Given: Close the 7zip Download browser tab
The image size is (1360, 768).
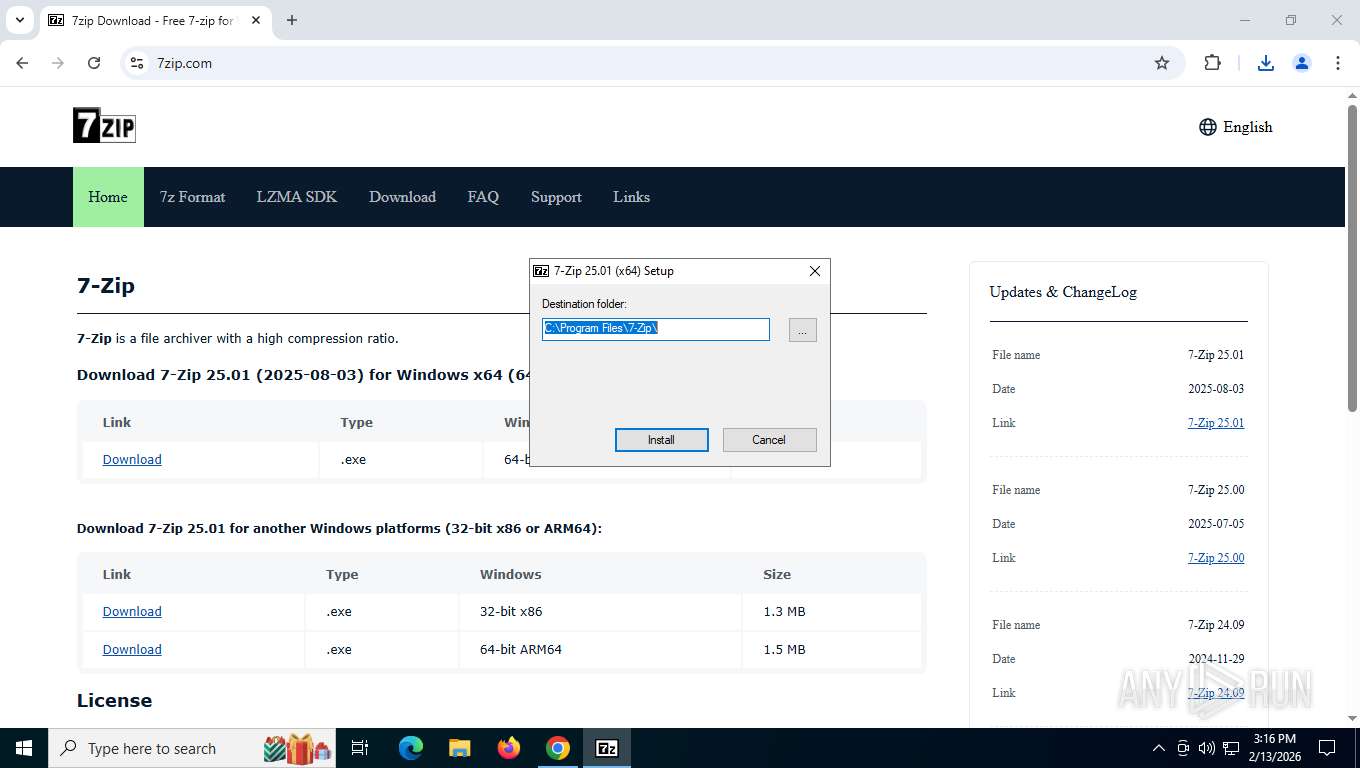Looking at the screenshot, I should [x=255, y=20].
